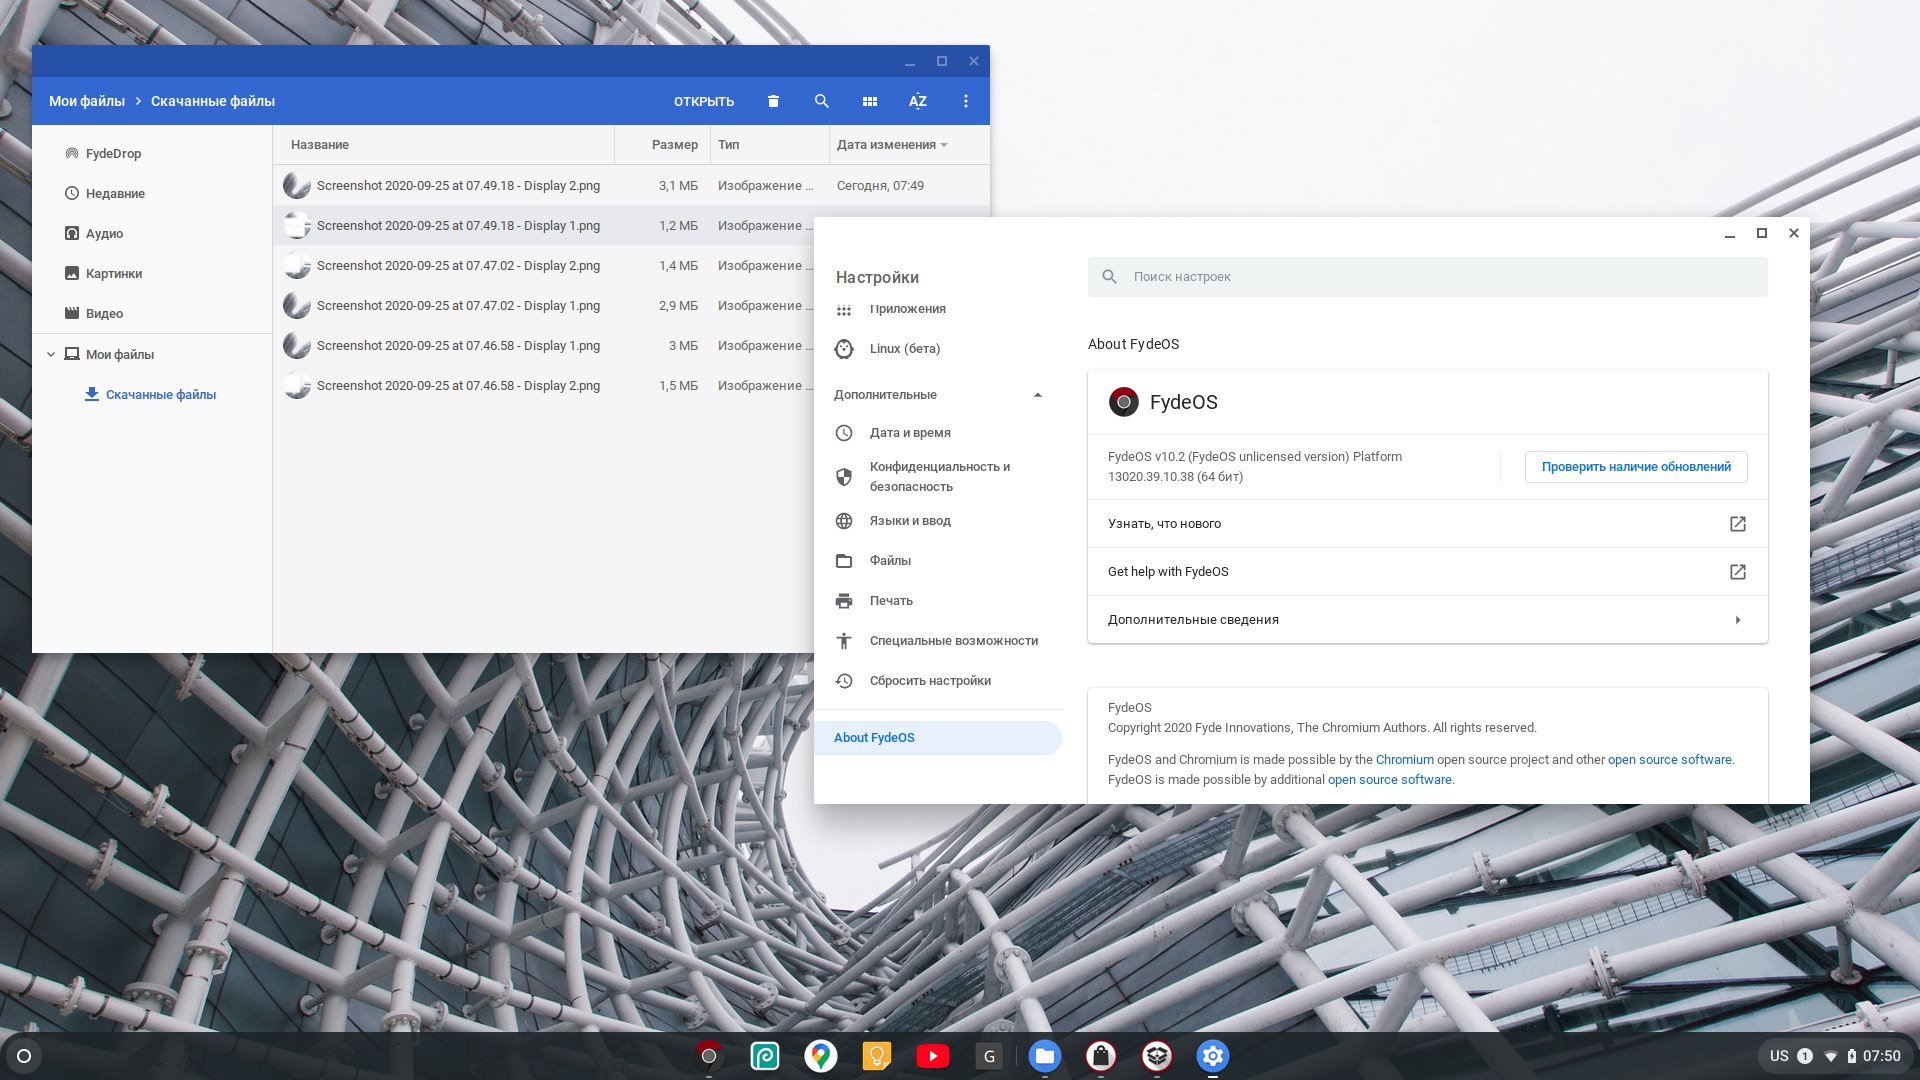Screen dimensions: 1920x1080
Task: Sort files by Тип column
Action: tap(769, 145)
